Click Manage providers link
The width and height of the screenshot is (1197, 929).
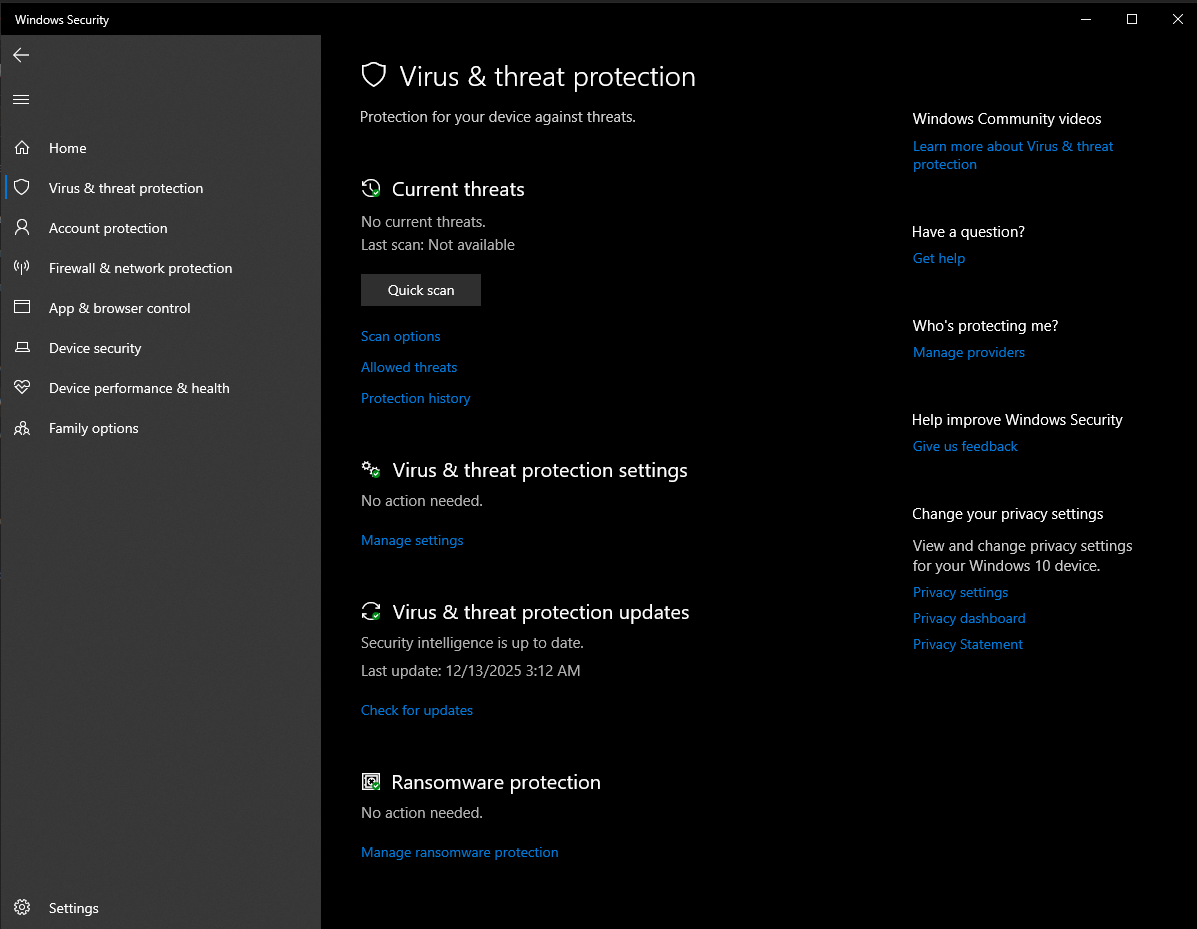[x=968, y=352]
